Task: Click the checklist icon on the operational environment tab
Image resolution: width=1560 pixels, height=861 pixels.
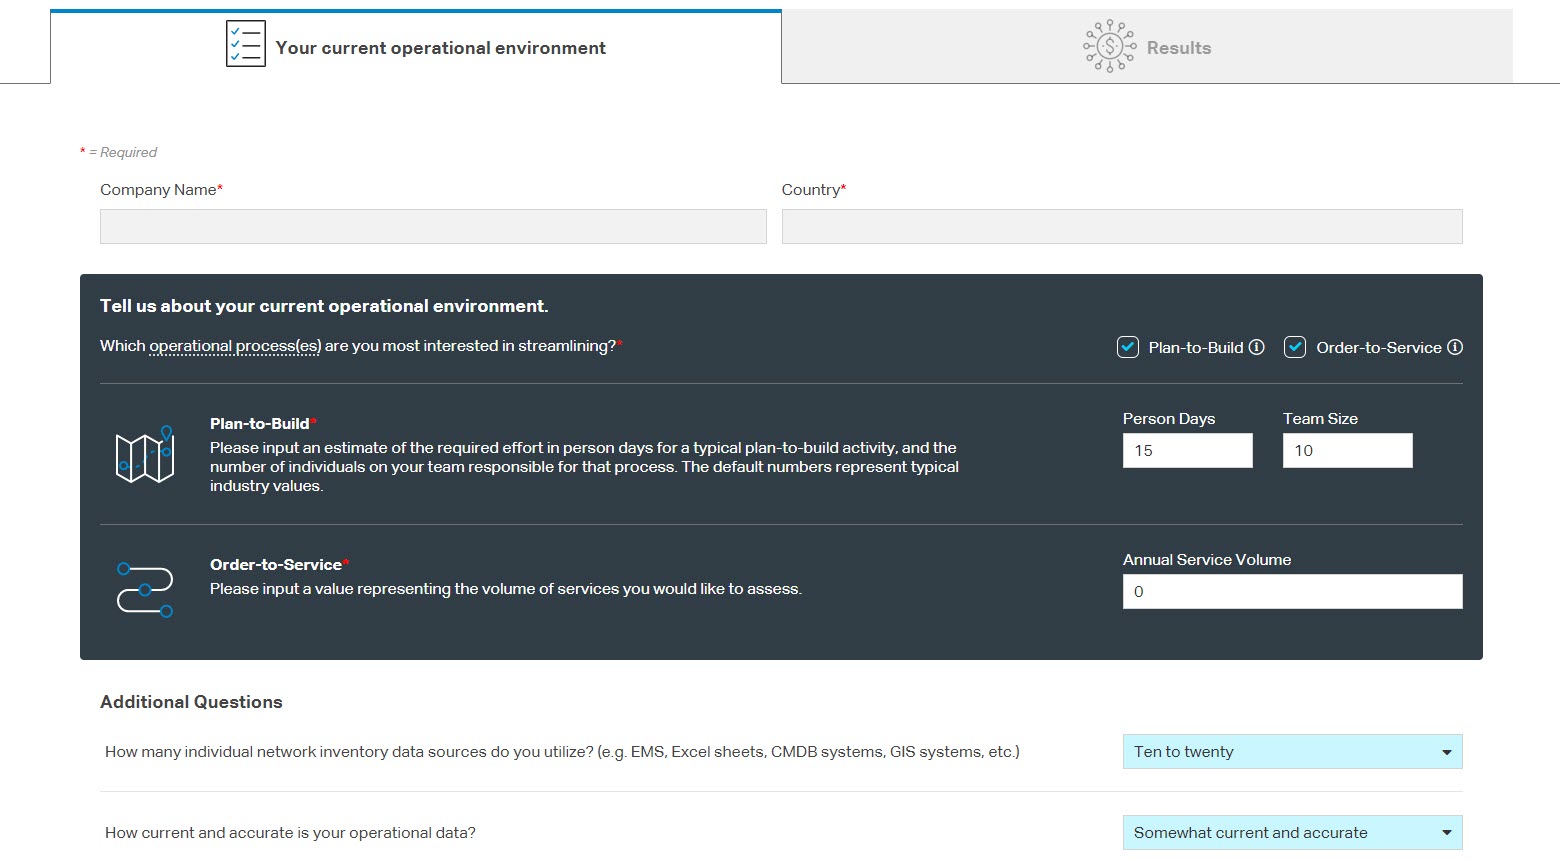Action: pyautogui.click(x=245, y=45)
